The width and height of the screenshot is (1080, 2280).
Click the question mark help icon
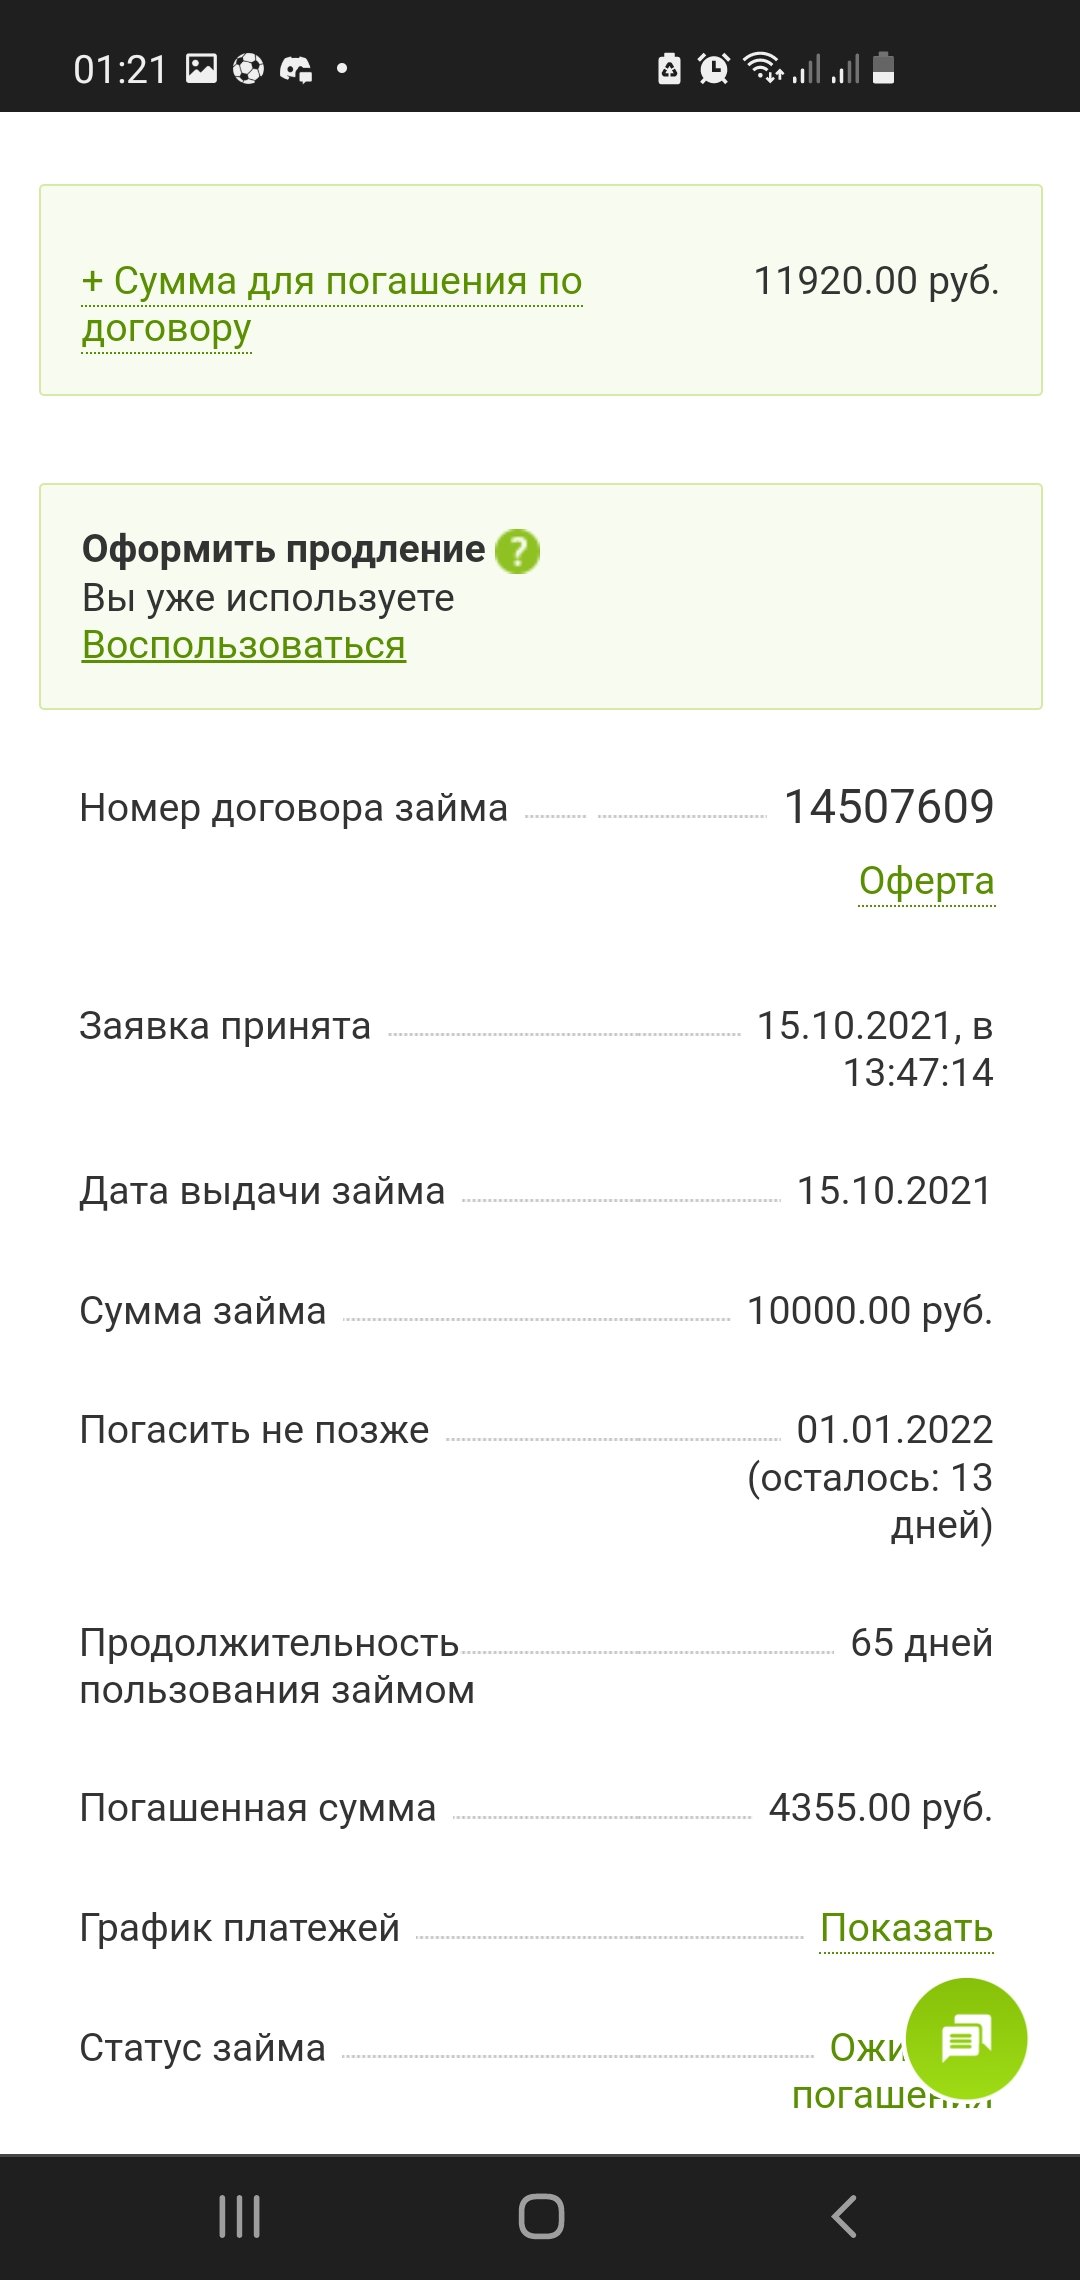point(517,551)
